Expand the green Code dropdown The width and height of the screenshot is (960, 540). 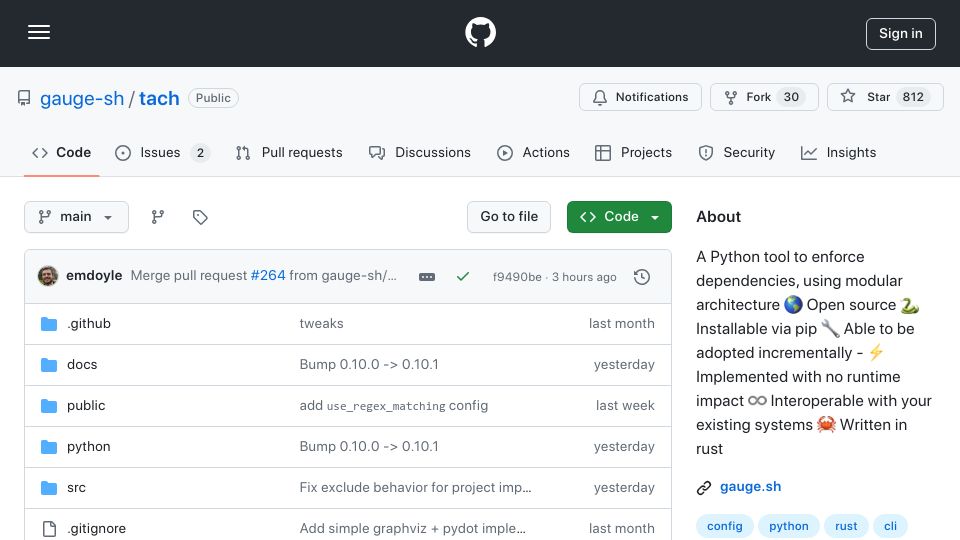pyautogui.click(x=619, y=217)
